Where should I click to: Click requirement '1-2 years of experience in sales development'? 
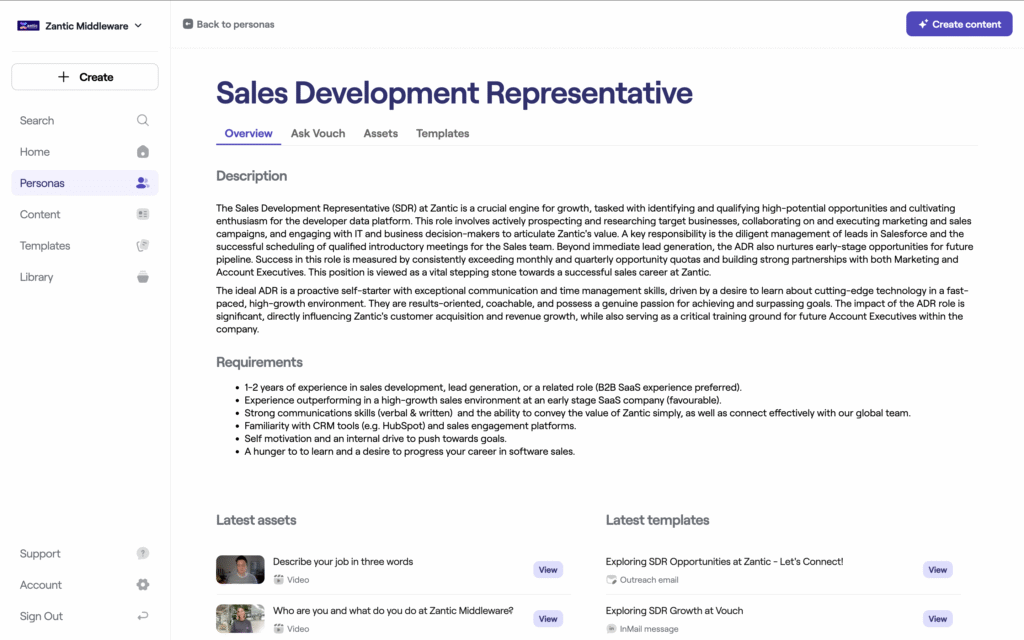(x=493, y=387)
